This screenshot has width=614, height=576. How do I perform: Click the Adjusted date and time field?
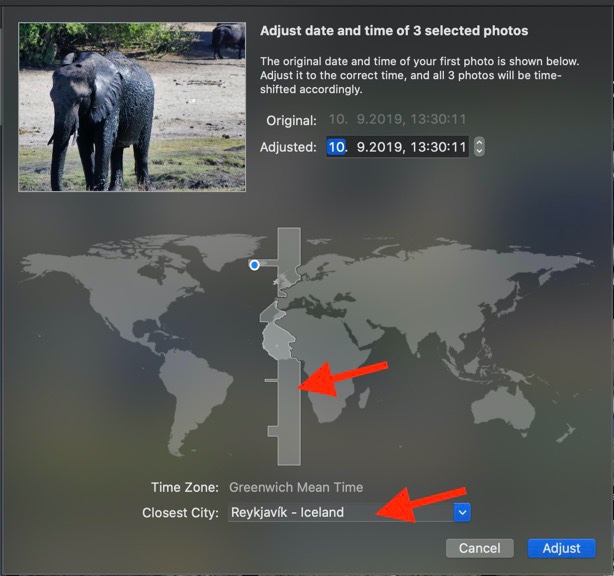[397, 147]
